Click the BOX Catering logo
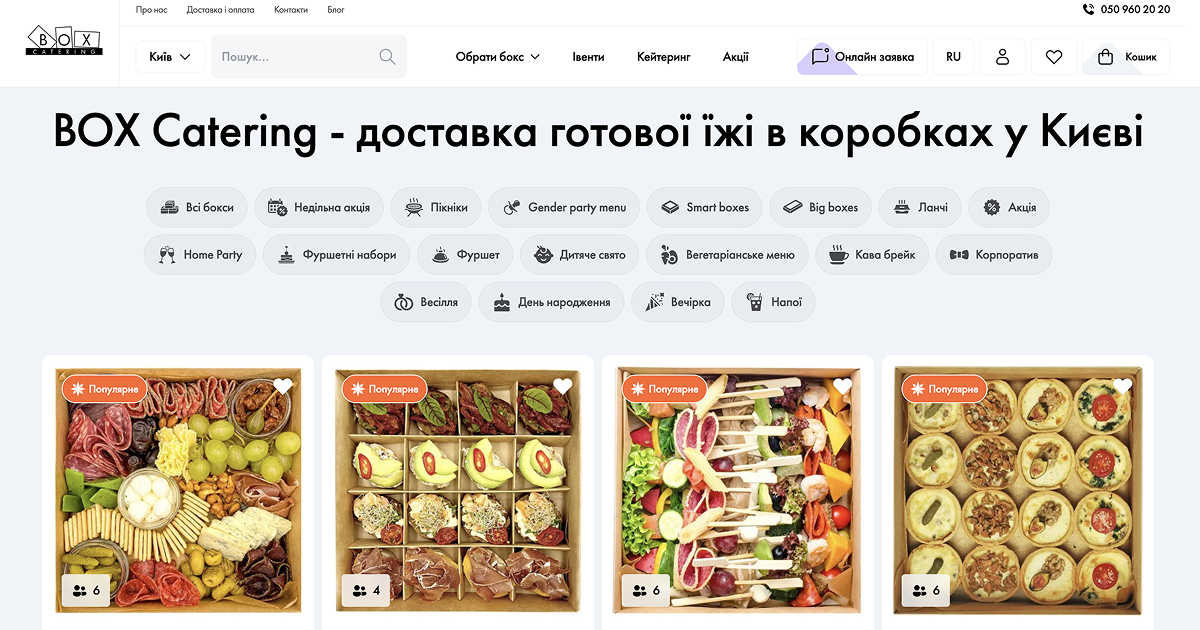The image size is (1200, 630). click(x=64, y=41)
